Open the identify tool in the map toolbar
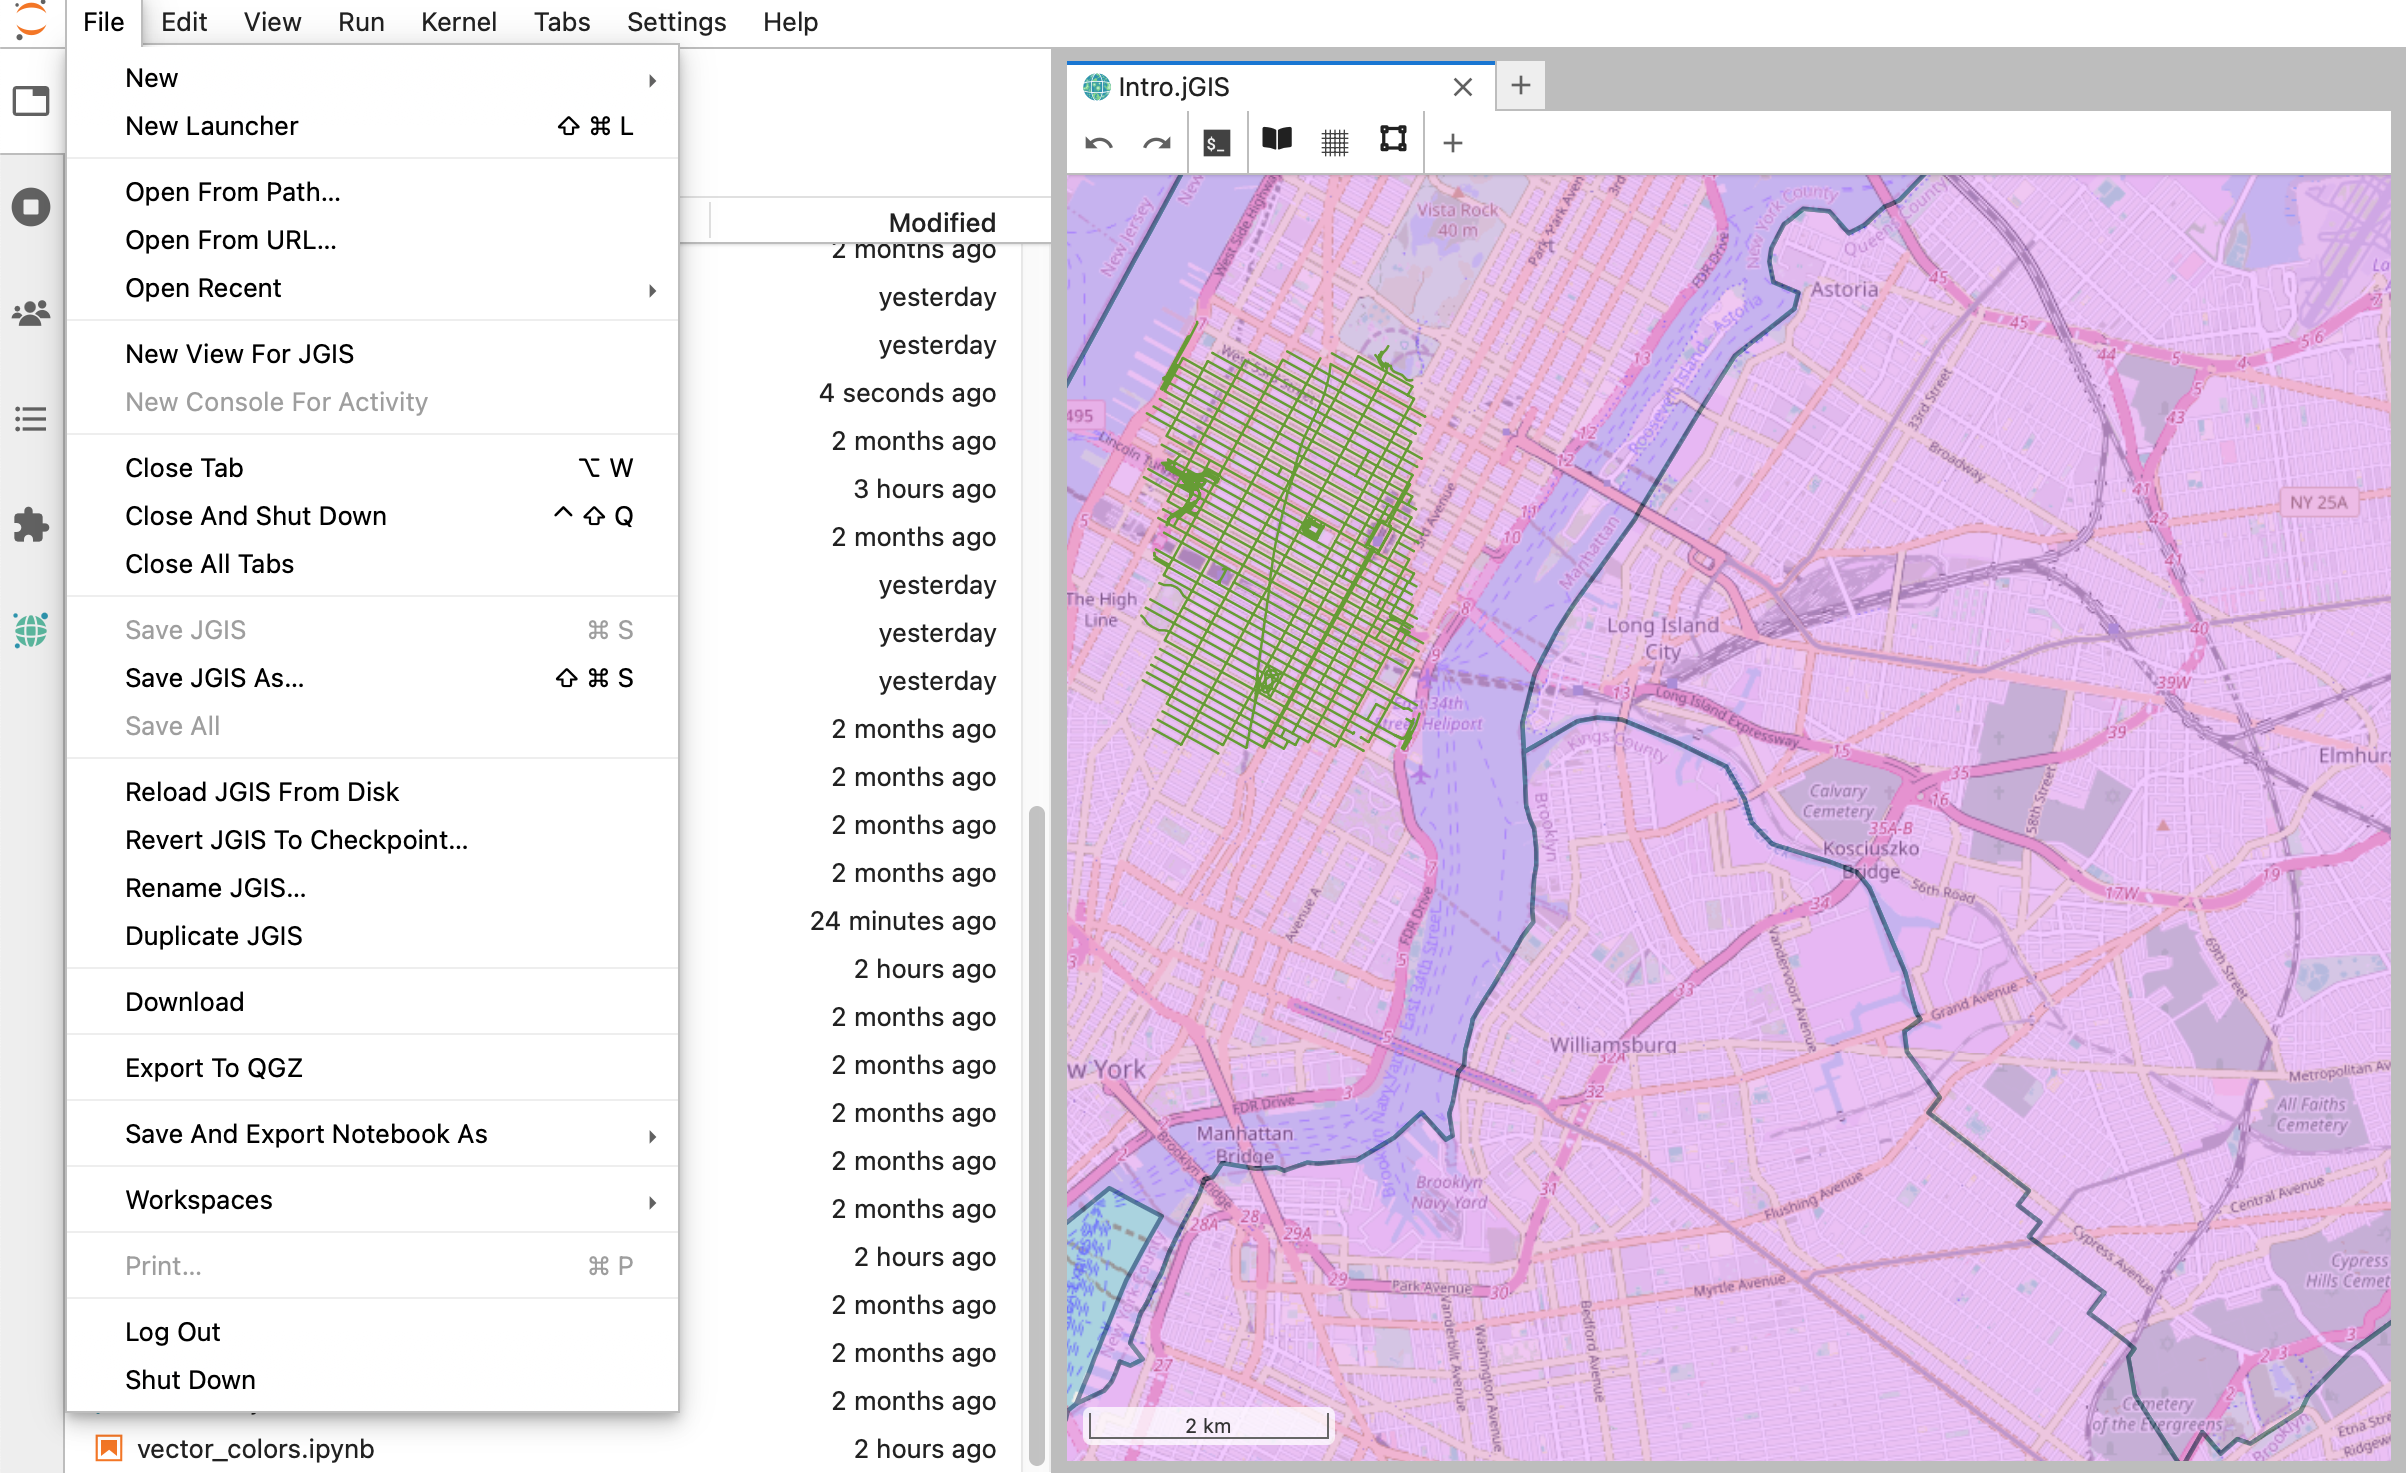 [1277, 141]
